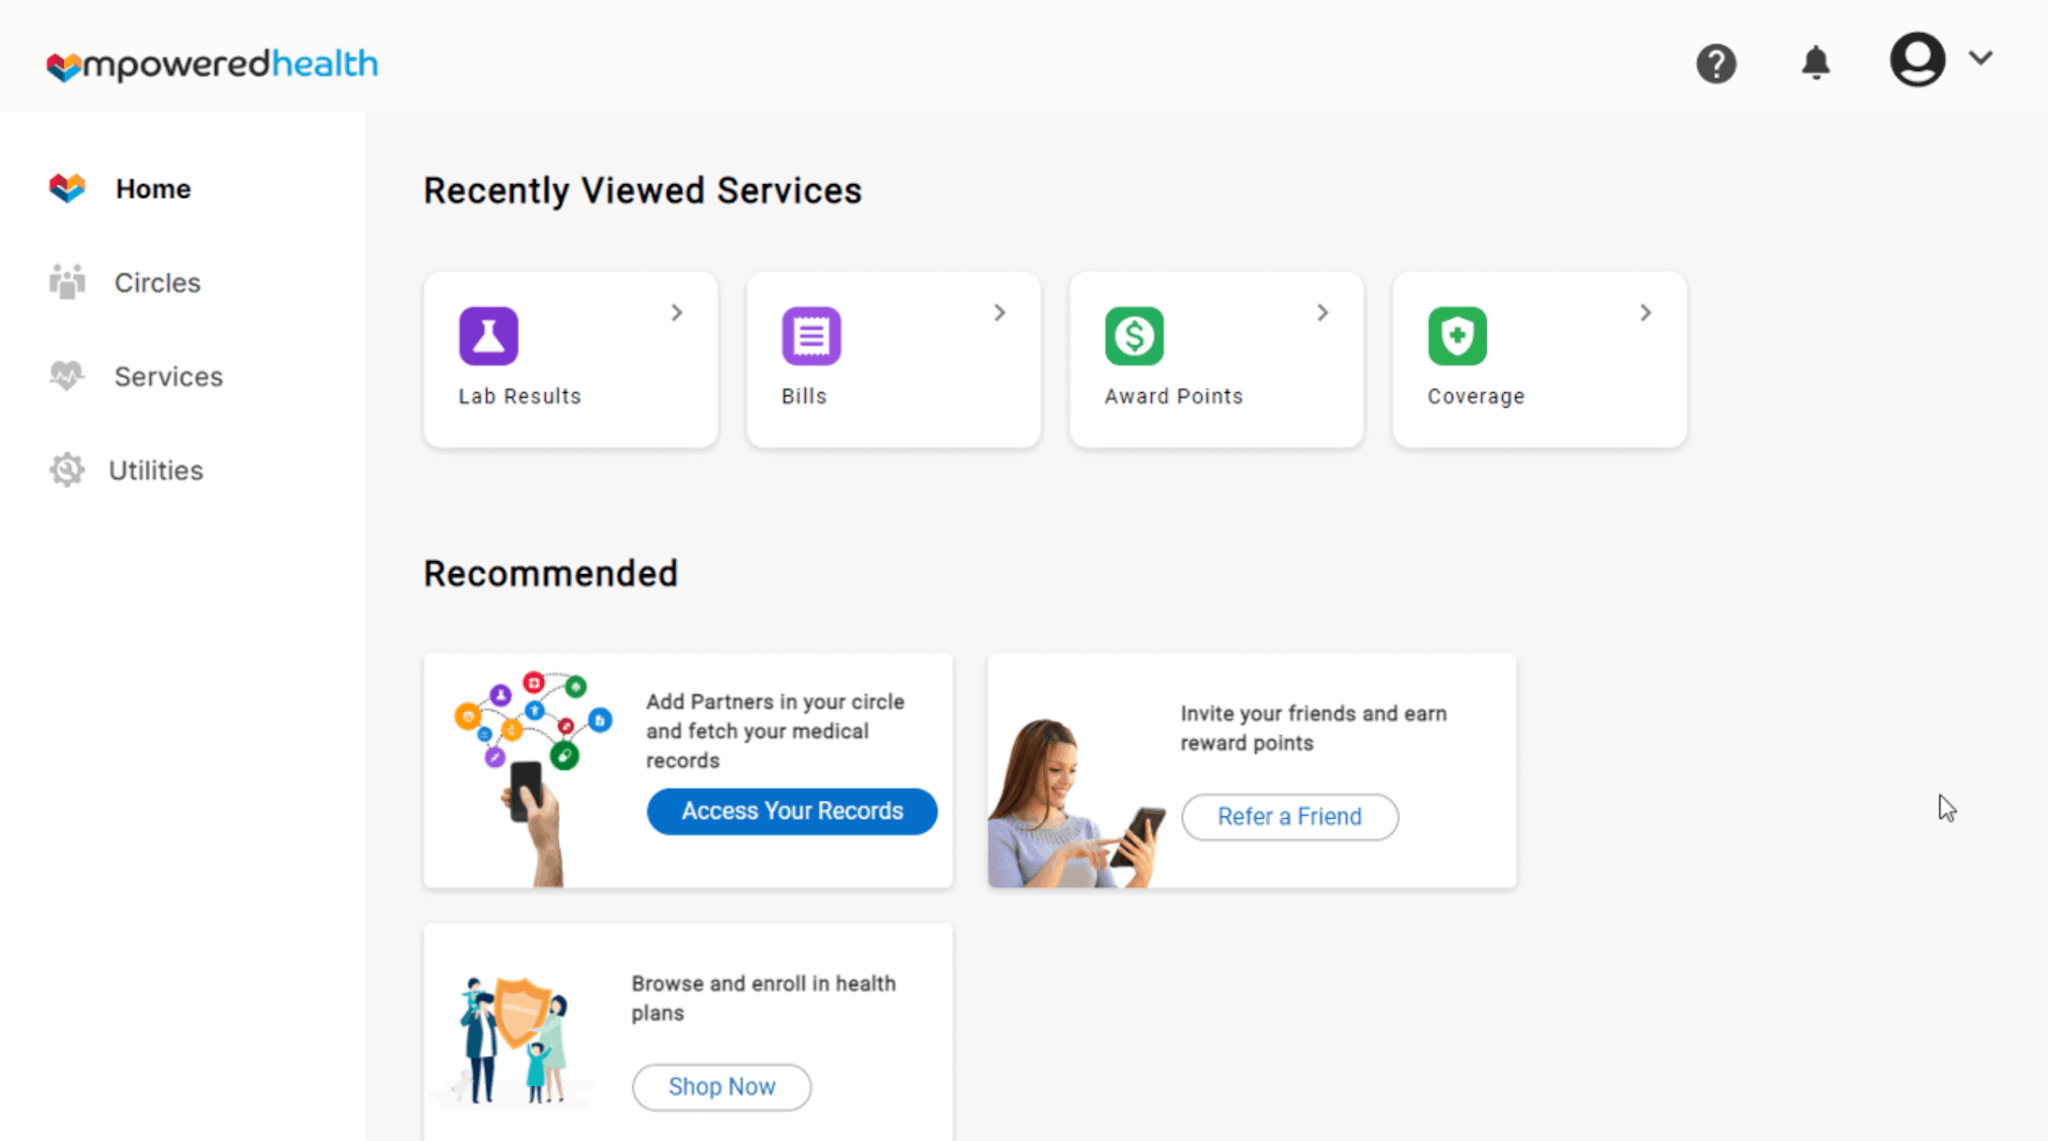Click the green Coverage shield icon

1457,336
